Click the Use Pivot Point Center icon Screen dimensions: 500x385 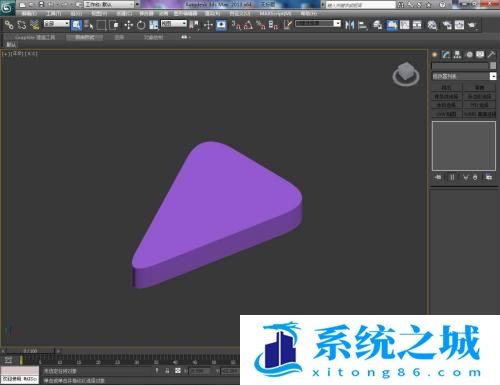coord(194,25)
